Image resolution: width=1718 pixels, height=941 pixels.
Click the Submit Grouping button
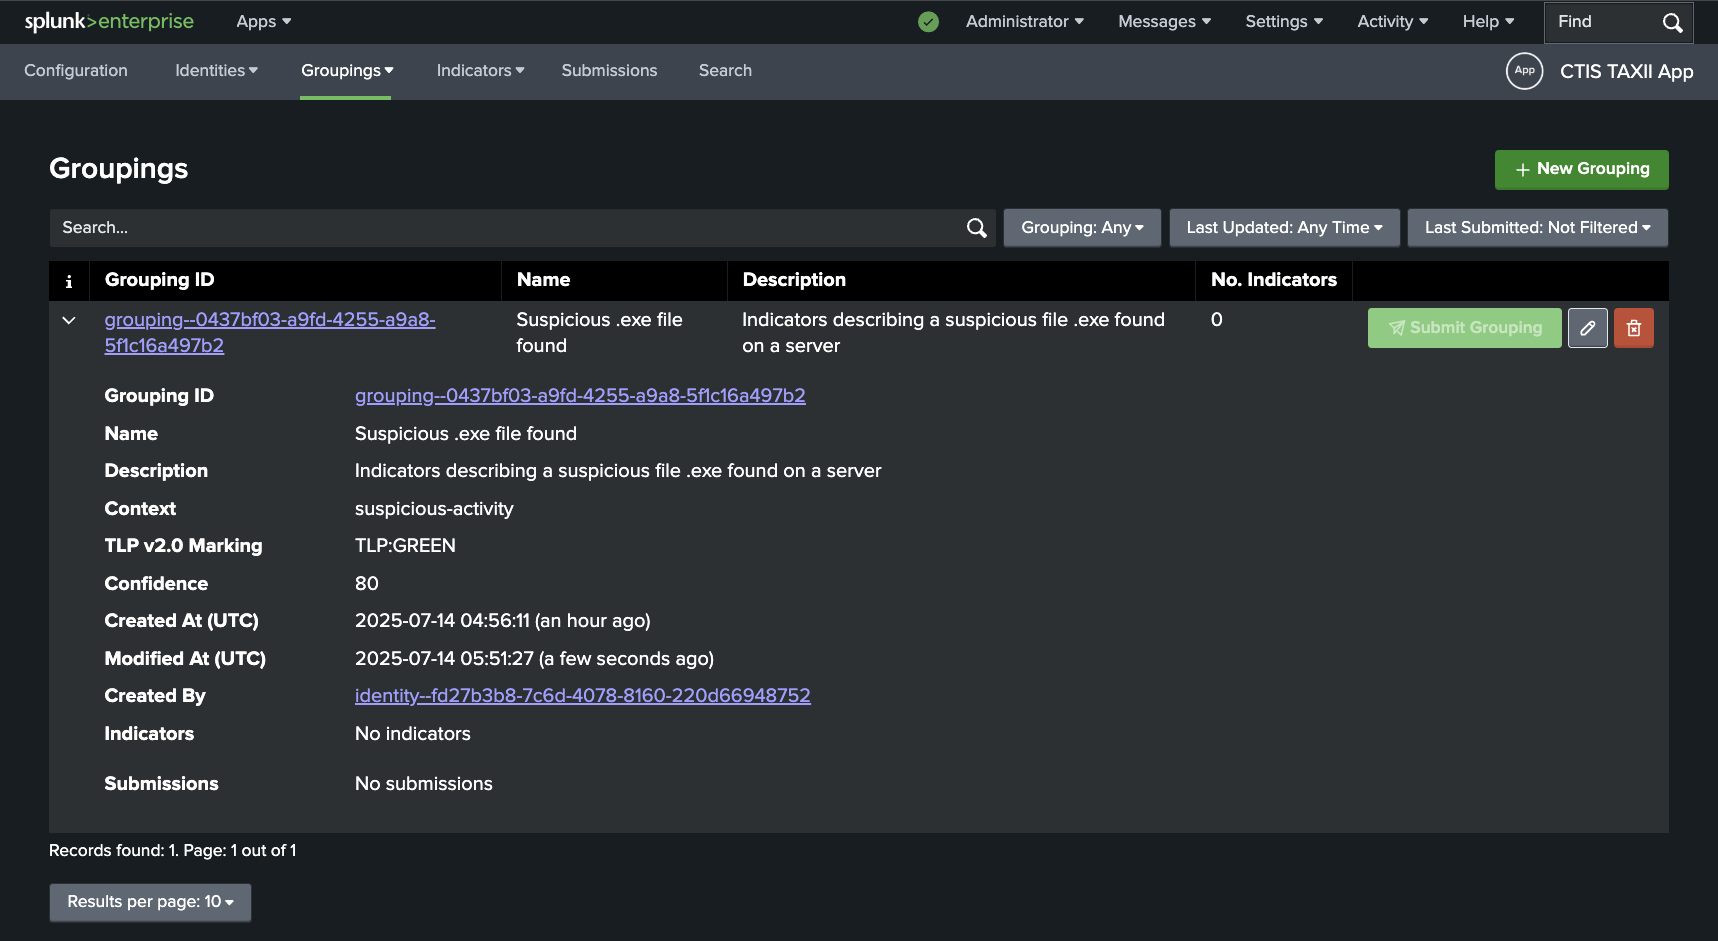tap(1464, 328)
